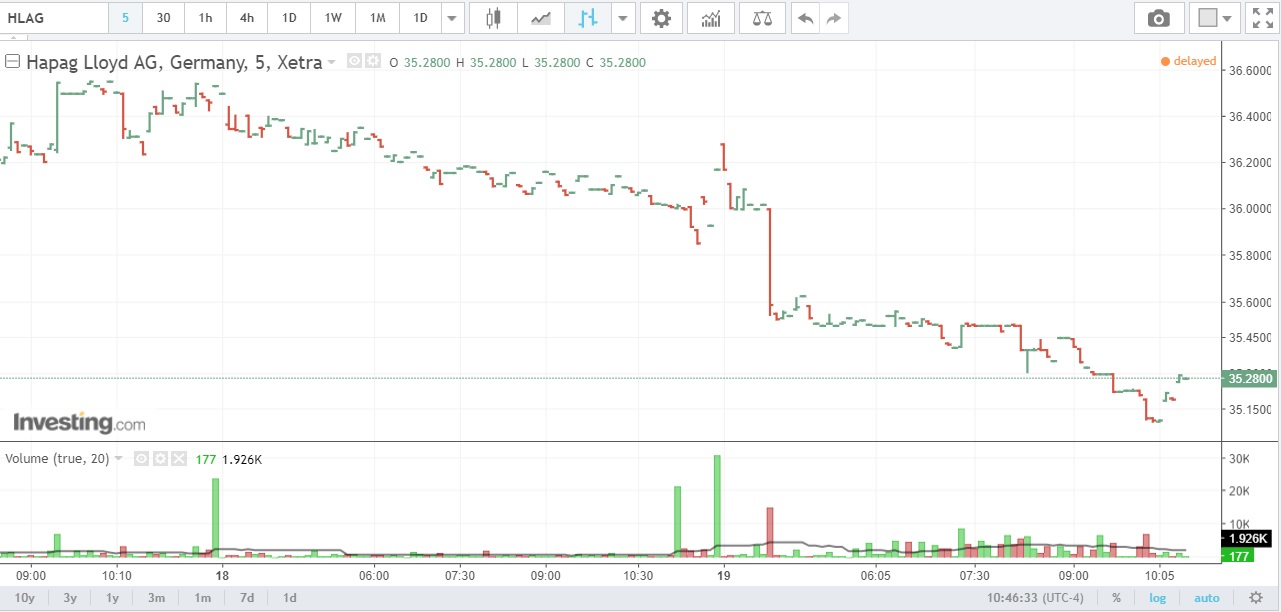The height and width of the screenshot is (612, 1281).
Task: Collapse the Hapag Lloyd AG legend box
Action: click(13, 61)
